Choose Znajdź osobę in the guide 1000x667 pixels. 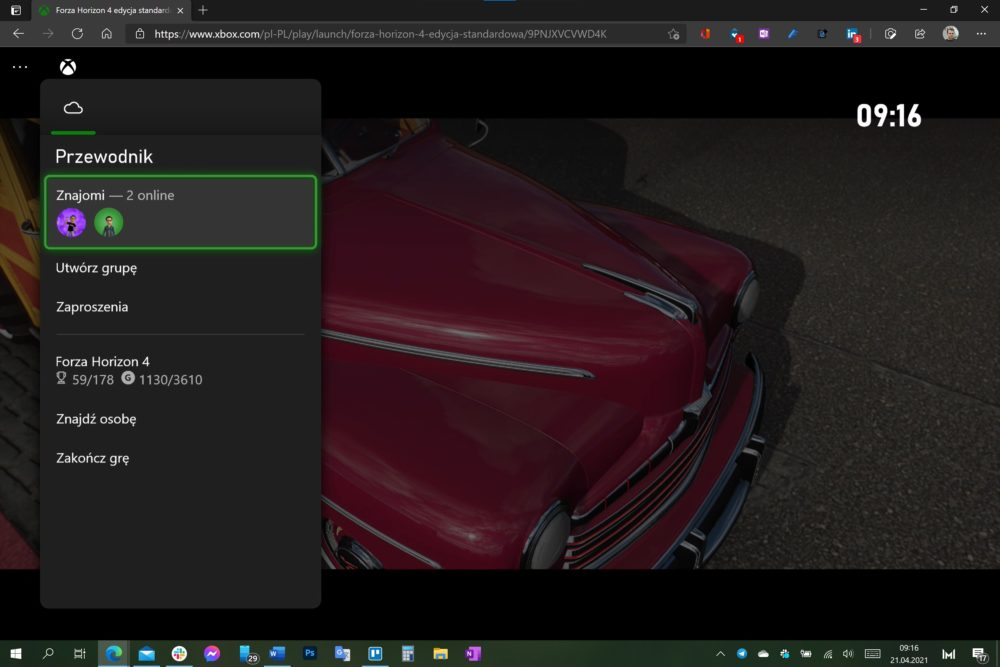pyautogui.click(x=96, y=419)
